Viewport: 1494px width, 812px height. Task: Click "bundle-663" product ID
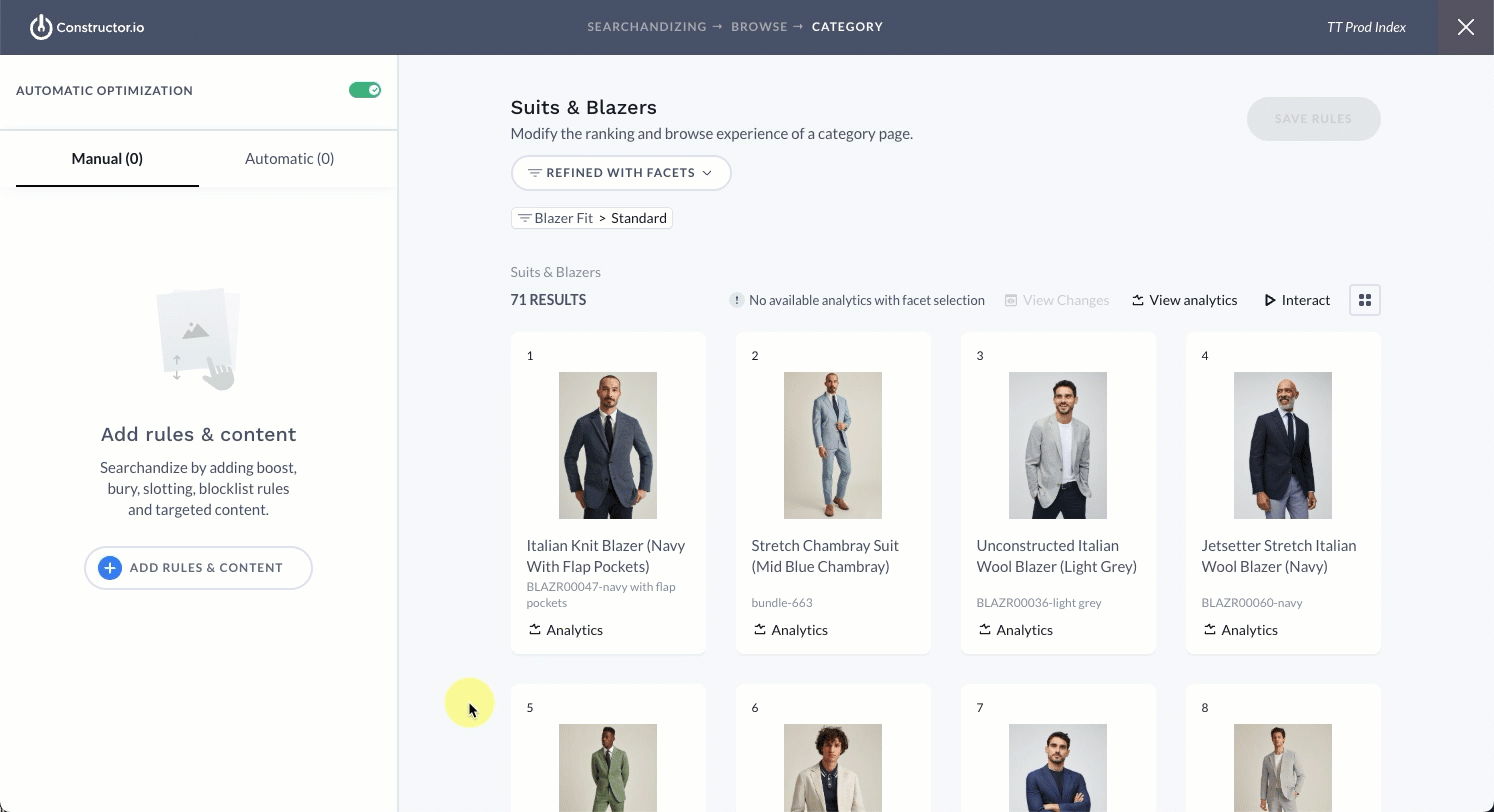tap(782, 603)
